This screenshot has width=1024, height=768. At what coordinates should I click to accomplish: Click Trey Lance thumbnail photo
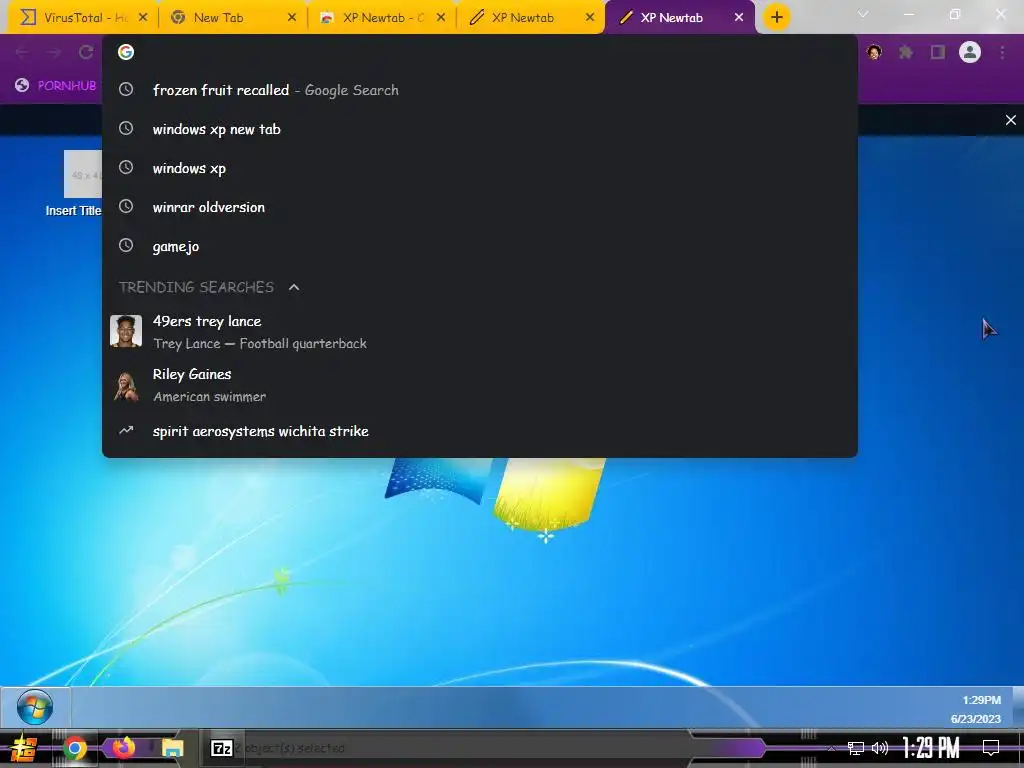(x=126, y=331)
